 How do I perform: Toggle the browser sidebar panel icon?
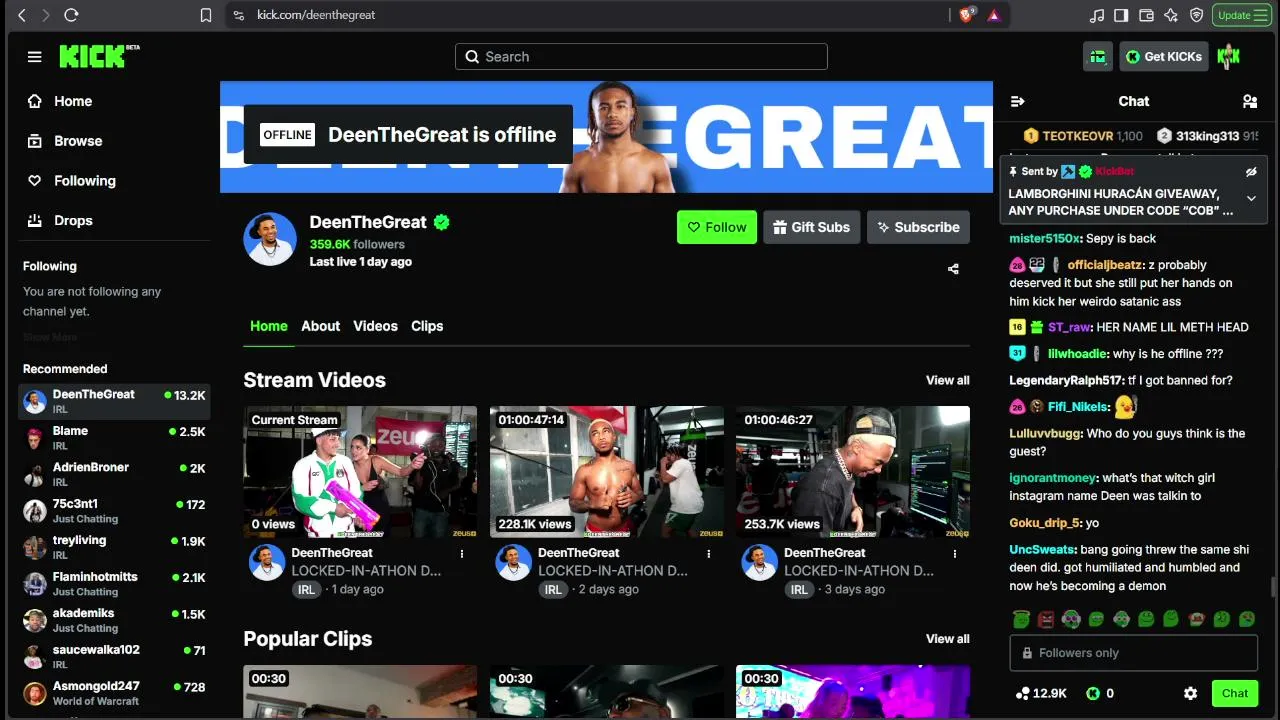coord(1121,15)
